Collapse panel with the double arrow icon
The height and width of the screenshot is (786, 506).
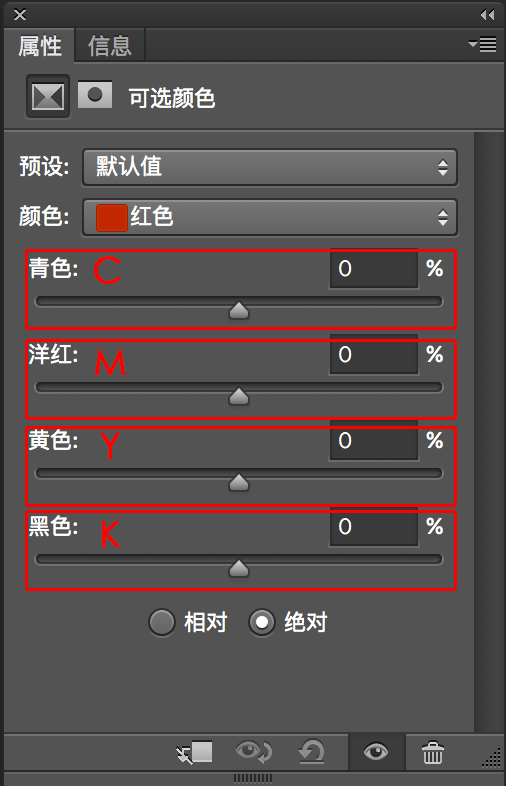pyautogui.click(x=487, y=15)
